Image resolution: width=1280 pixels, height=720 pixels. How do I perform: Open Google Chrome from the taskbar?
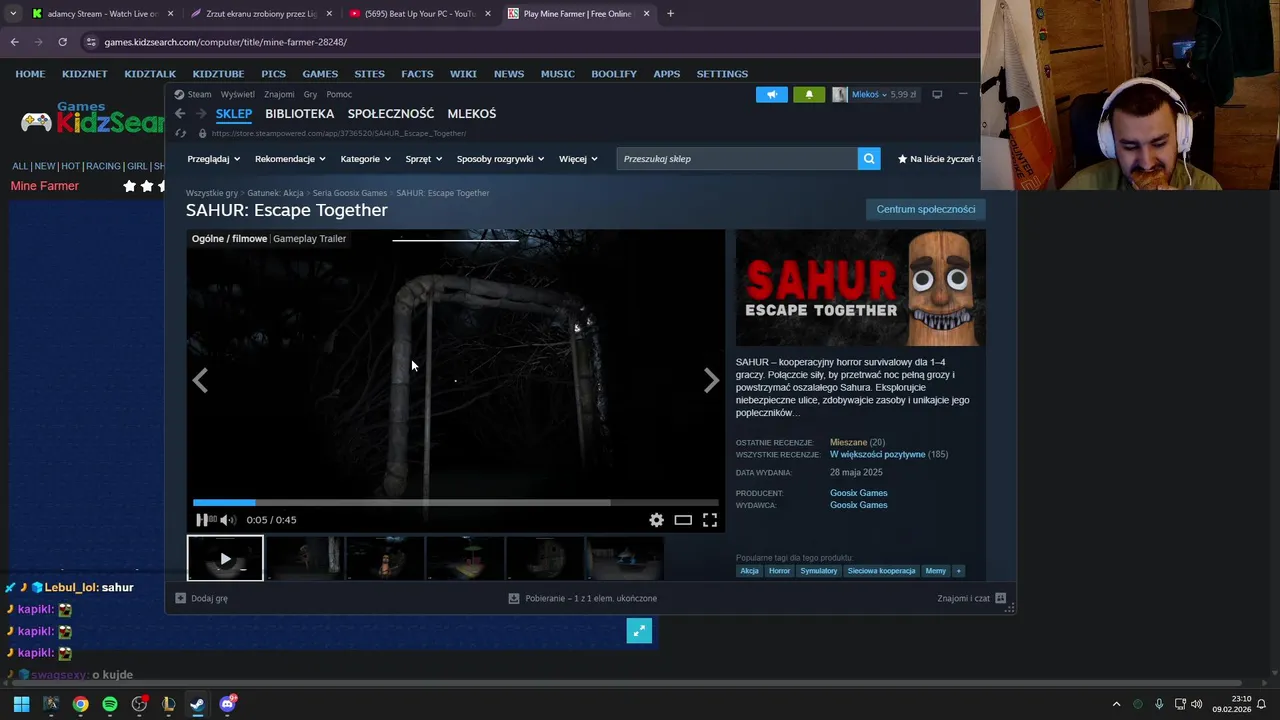pyautogui.click(x=80, y=704)
